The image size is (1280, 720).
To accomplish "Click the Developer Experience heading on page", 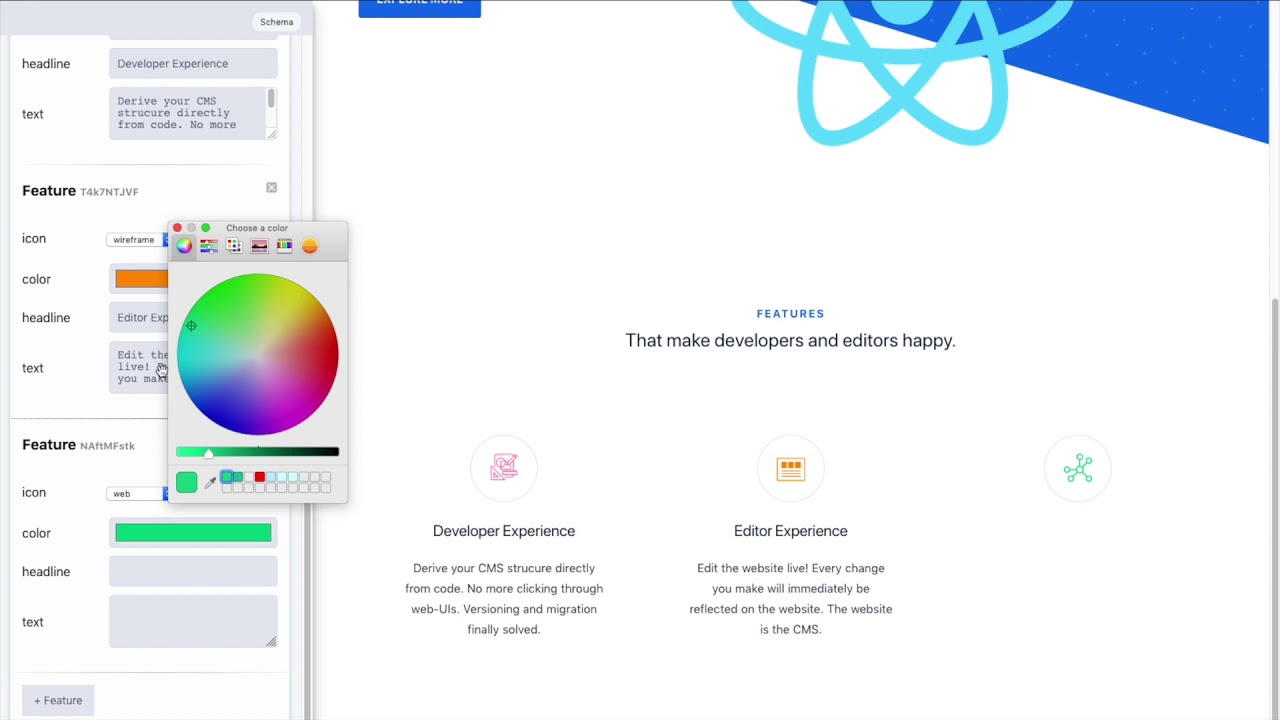I will [504, 531].
